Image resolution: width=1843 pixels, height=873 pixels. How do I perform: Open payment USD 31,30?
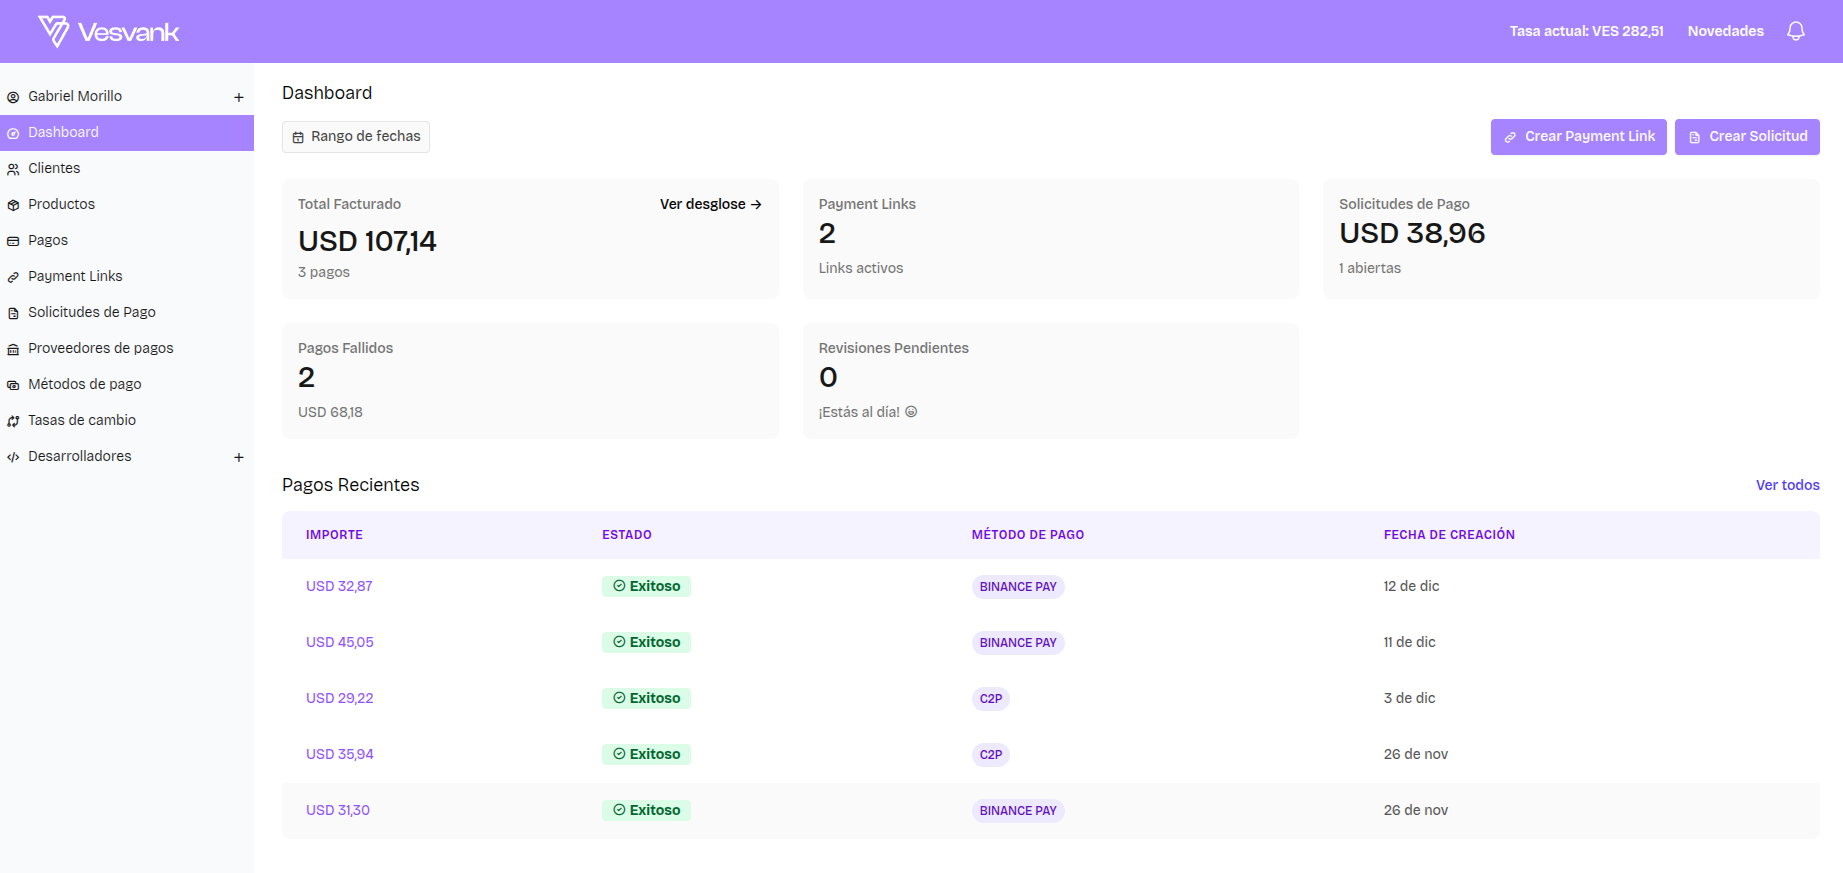point(338,810)
